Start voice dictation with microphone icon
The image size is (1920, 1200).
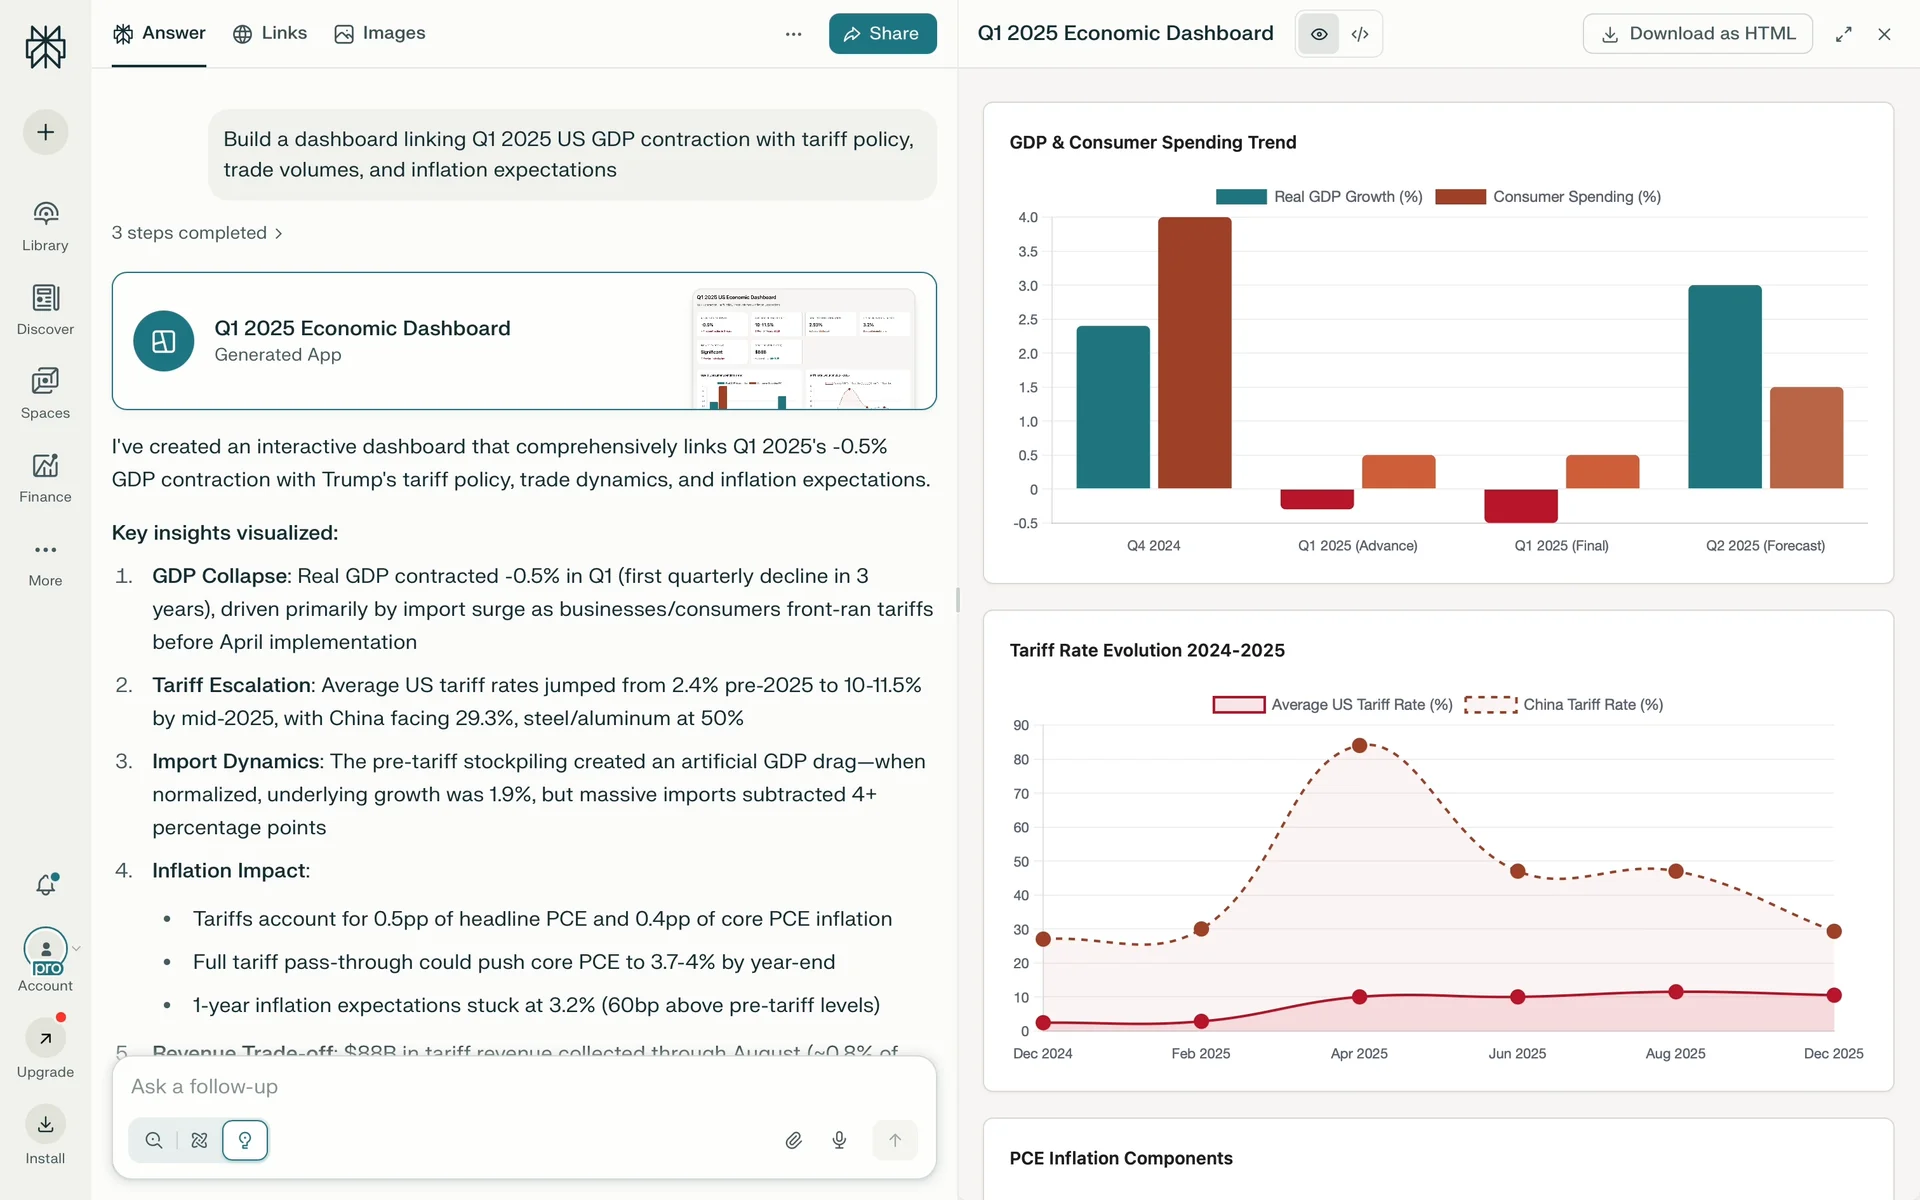[x=839, y=1140]
